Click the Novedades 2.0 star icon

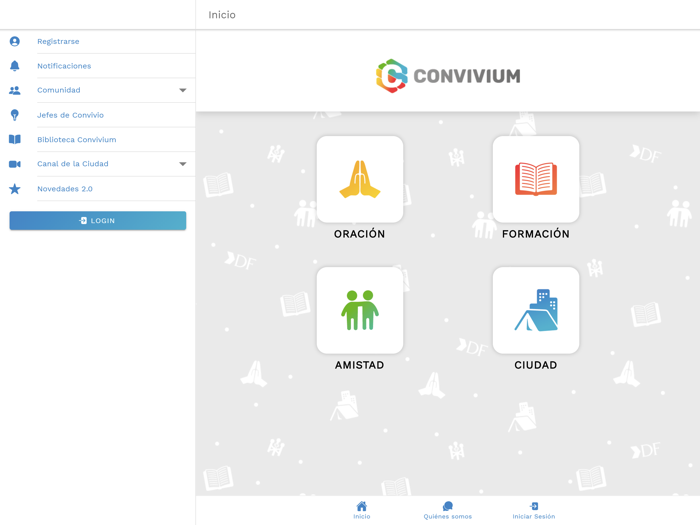[x=15, y=189]
